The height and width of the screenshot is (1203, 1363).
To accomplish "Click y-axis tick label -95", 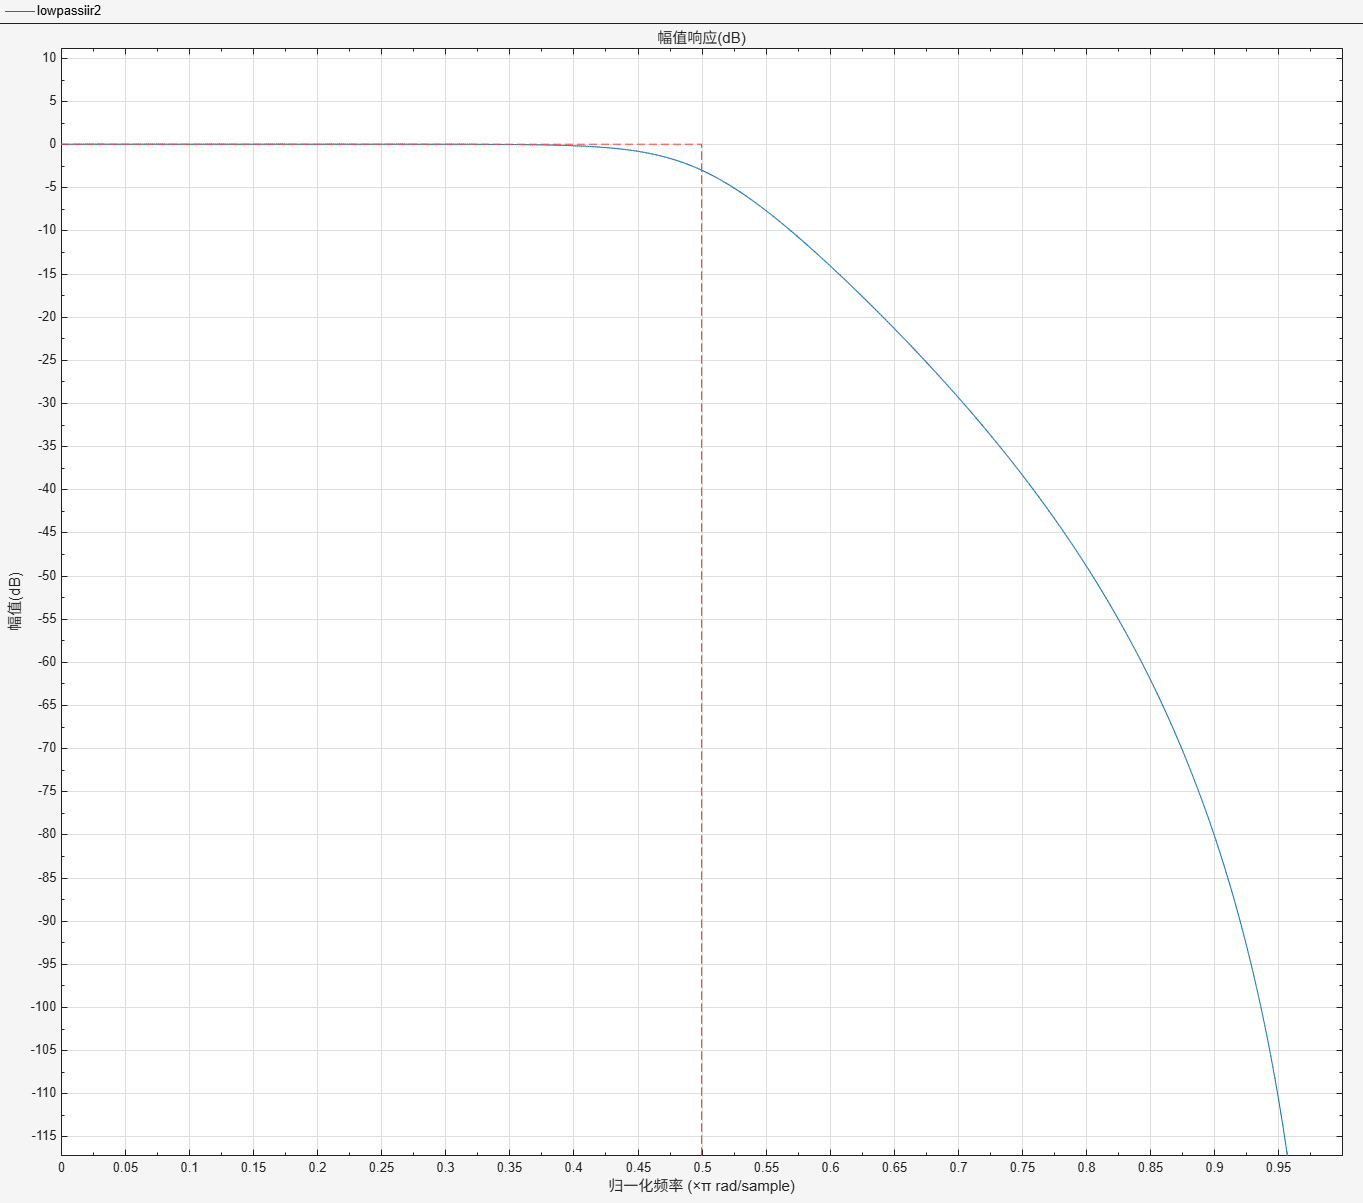I will (47, 964).
